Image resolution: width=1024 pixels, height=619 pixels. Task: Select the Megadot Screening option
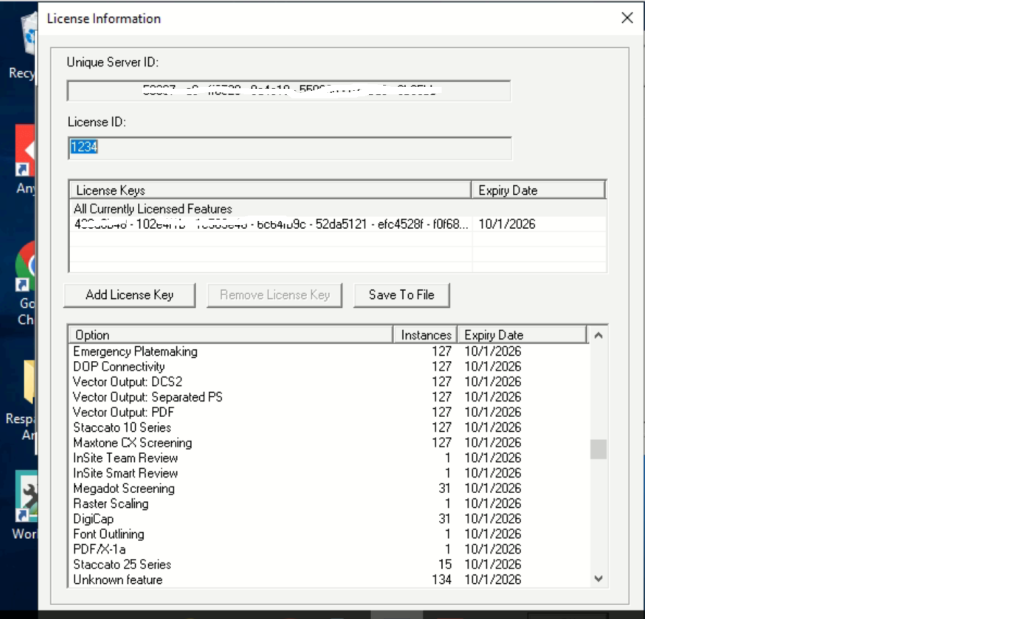coord(124,489)
